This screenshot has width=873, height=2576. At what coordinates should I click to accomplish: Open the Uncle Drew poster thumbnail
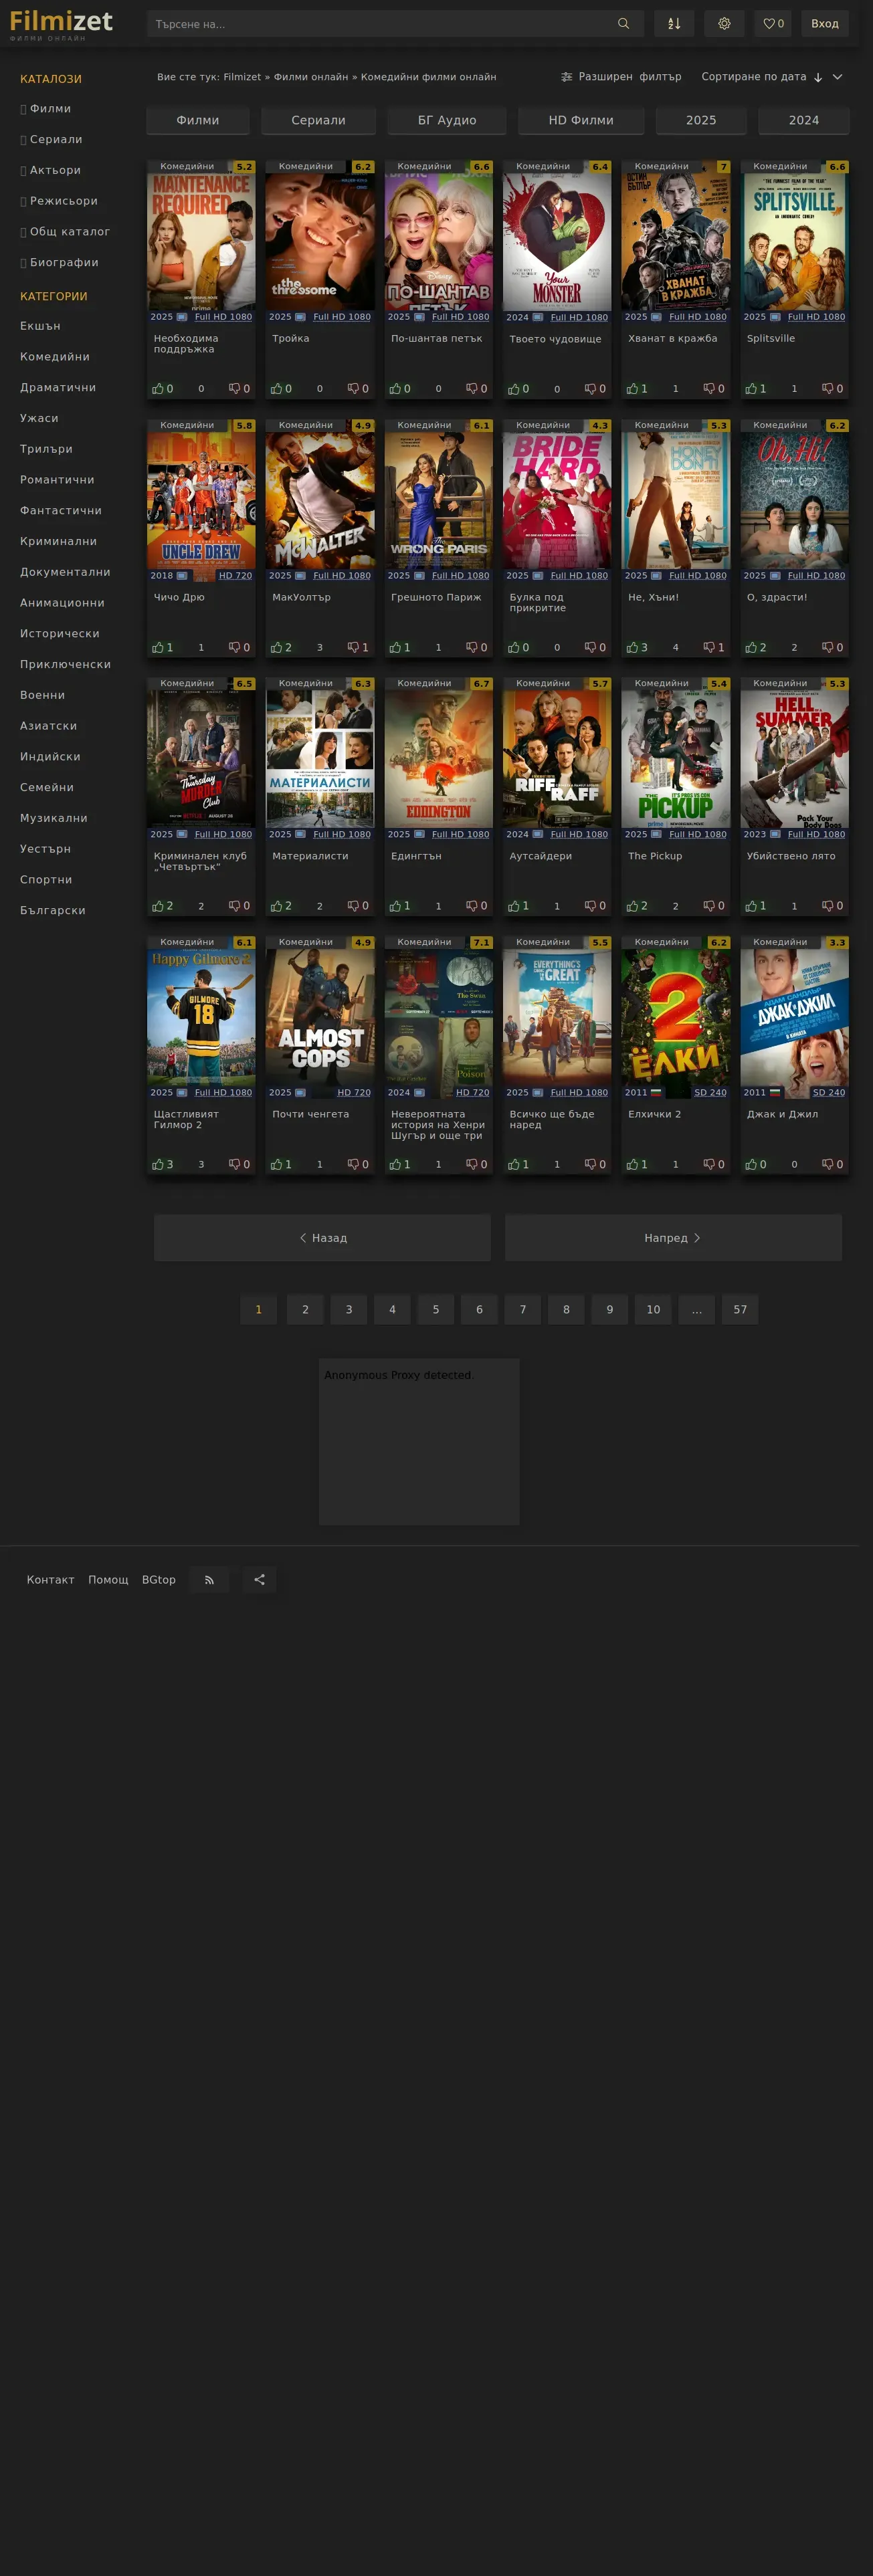201,499
